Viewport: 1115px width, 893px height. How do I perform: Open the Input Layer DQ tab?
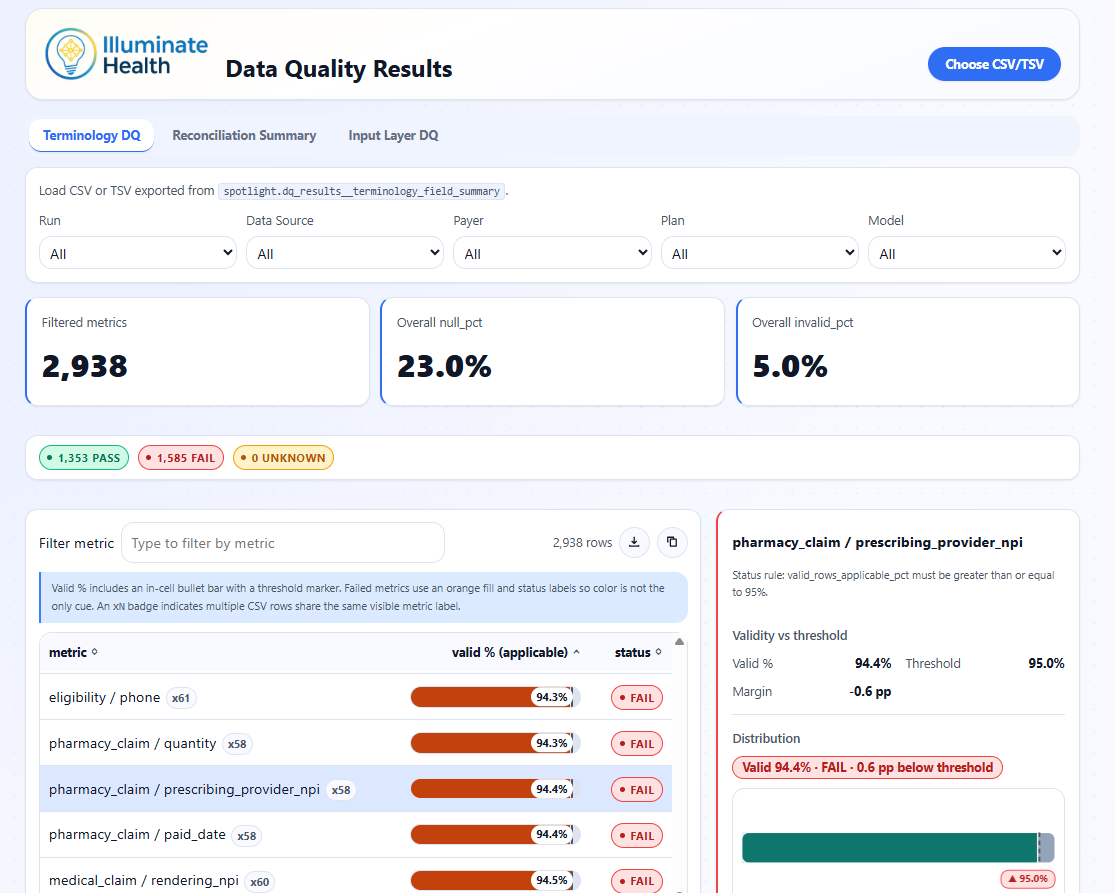[393, 135]
